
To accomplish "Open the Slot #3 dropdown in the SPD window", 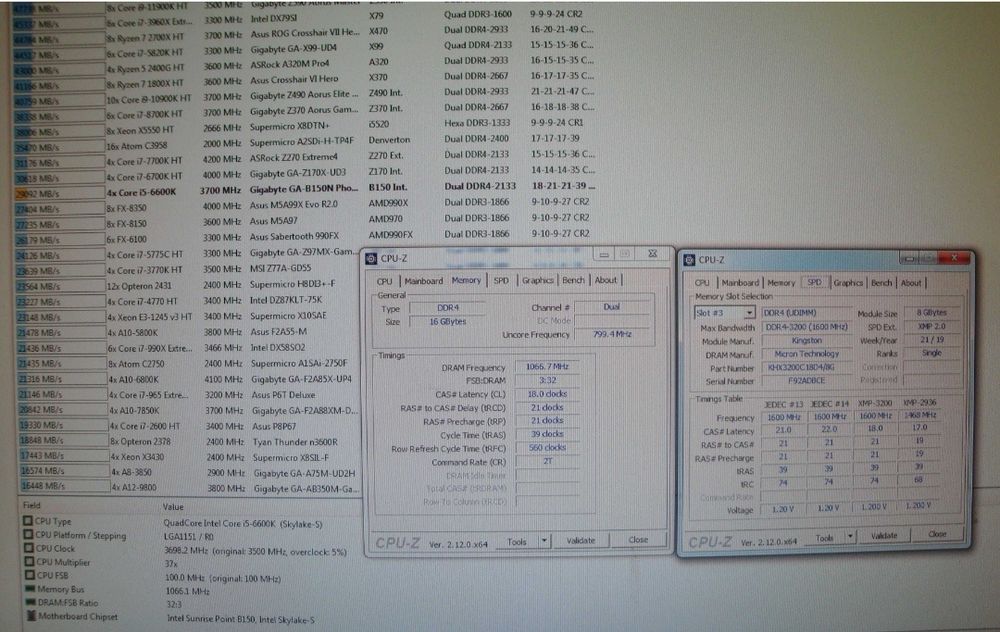I will pos(749,312).
